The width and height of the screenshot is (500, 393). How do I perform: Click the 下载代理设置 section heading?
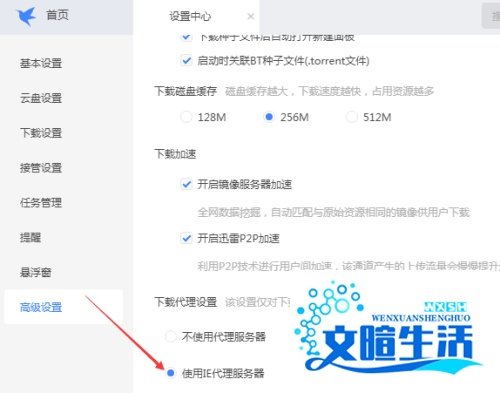(x=185, y=302)
